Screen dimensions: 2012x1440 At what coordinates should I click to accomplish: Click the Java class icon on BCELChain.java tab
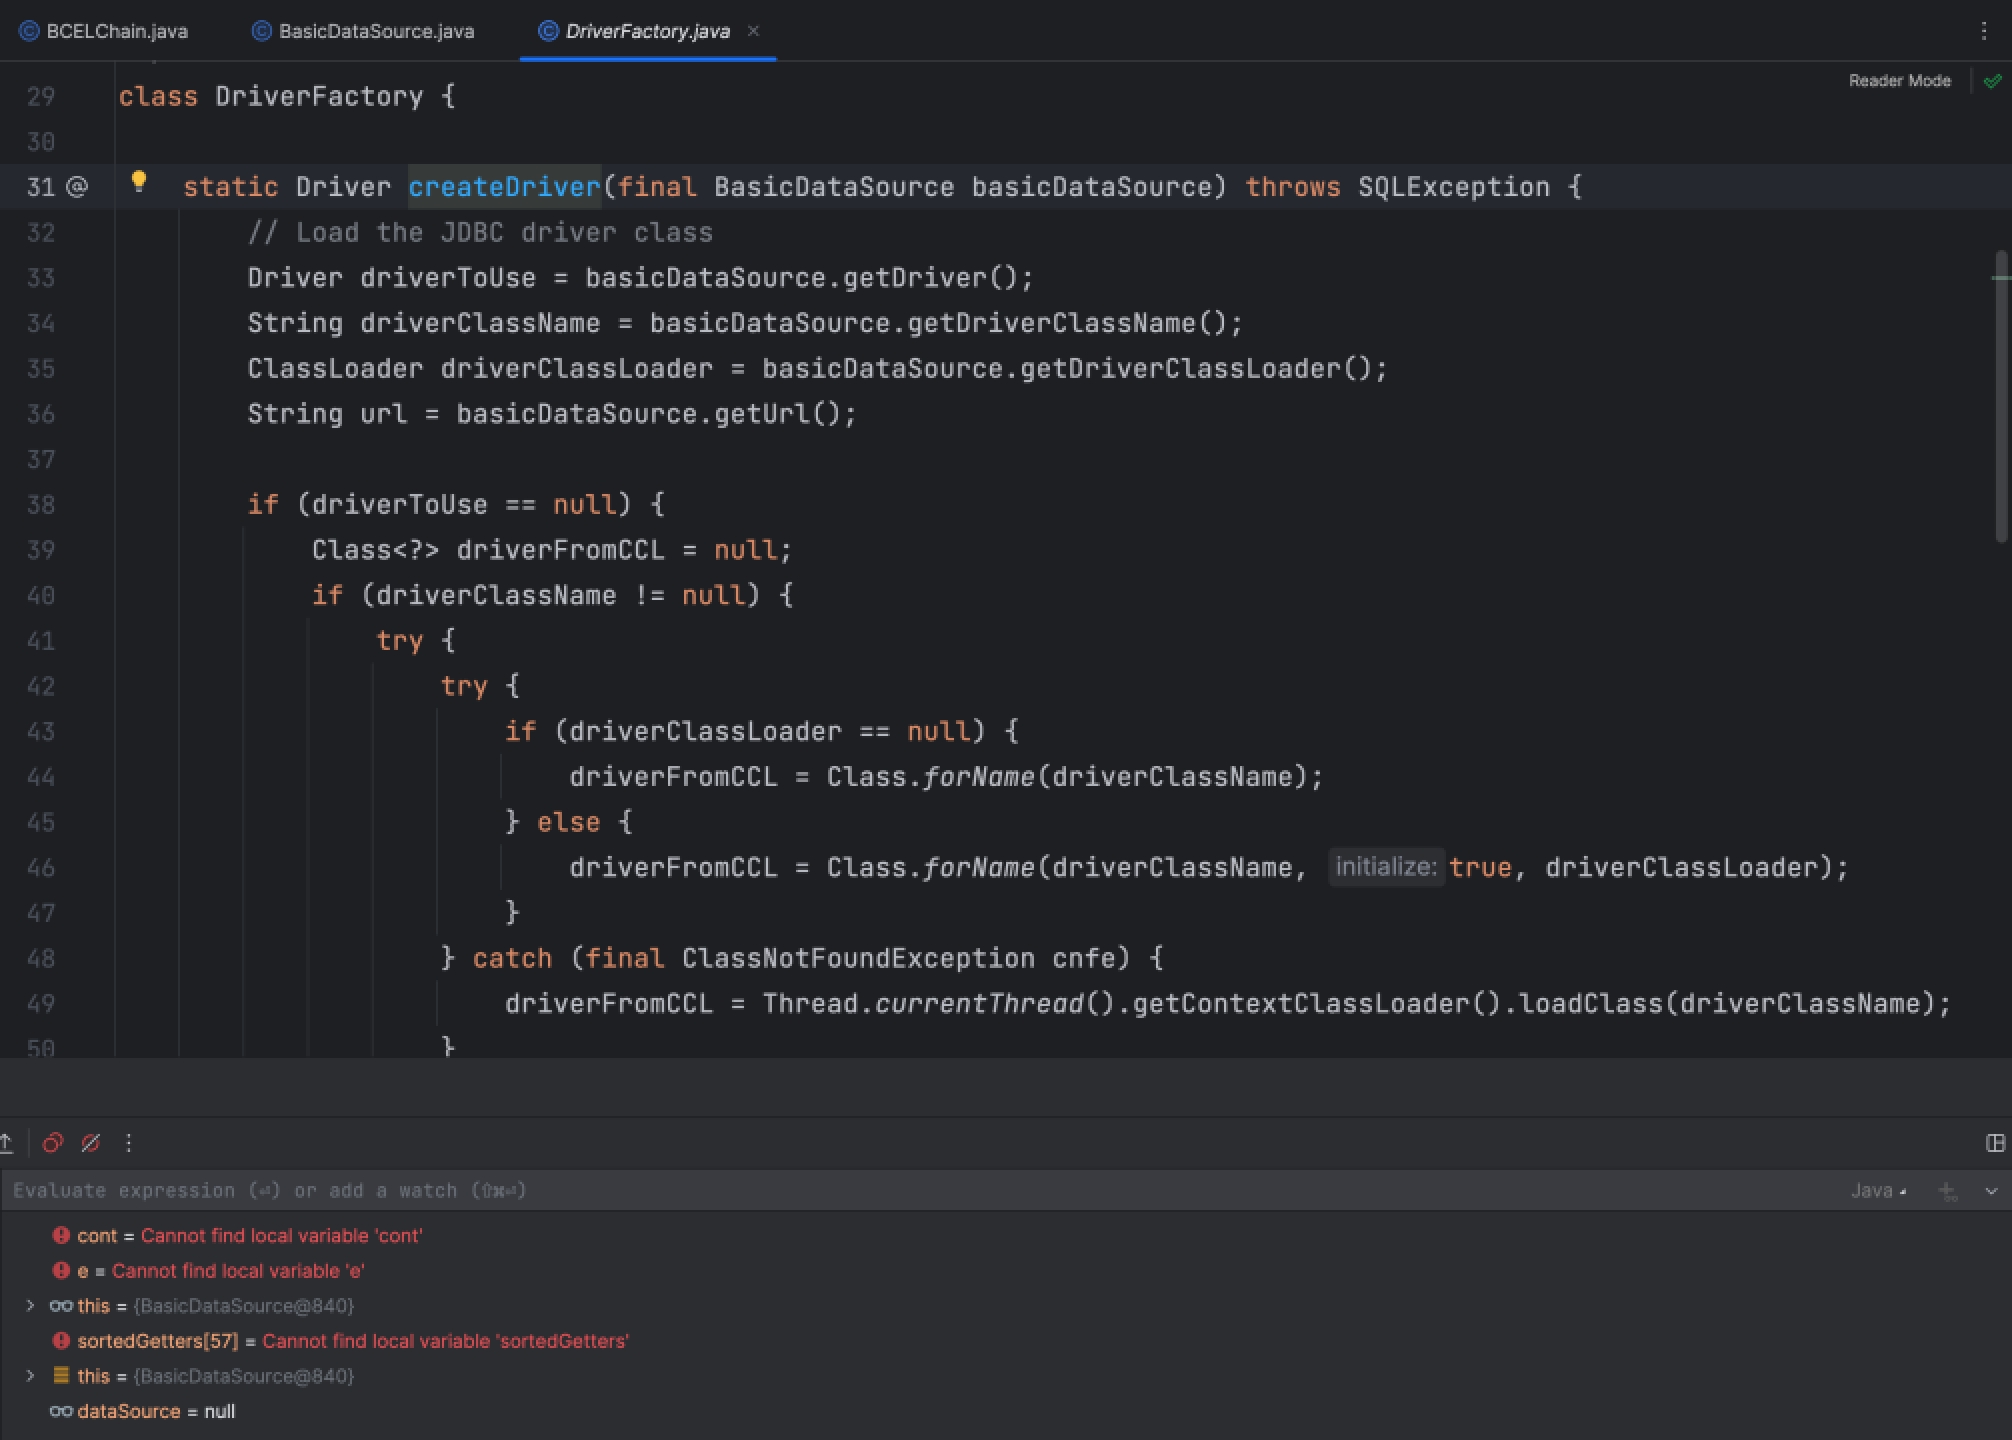(29, 31)
